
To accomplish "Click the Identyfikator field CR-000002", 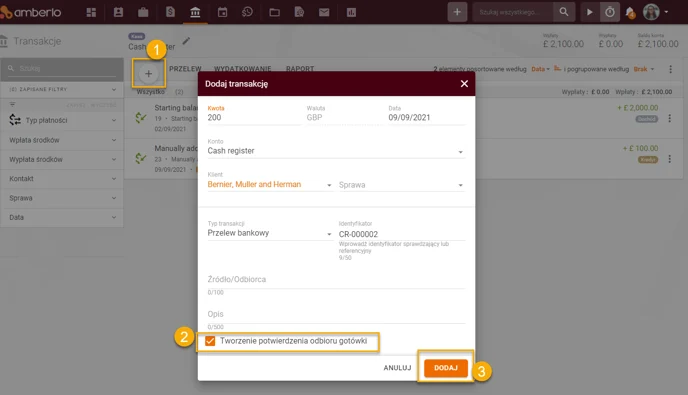I will click(401, 234).
